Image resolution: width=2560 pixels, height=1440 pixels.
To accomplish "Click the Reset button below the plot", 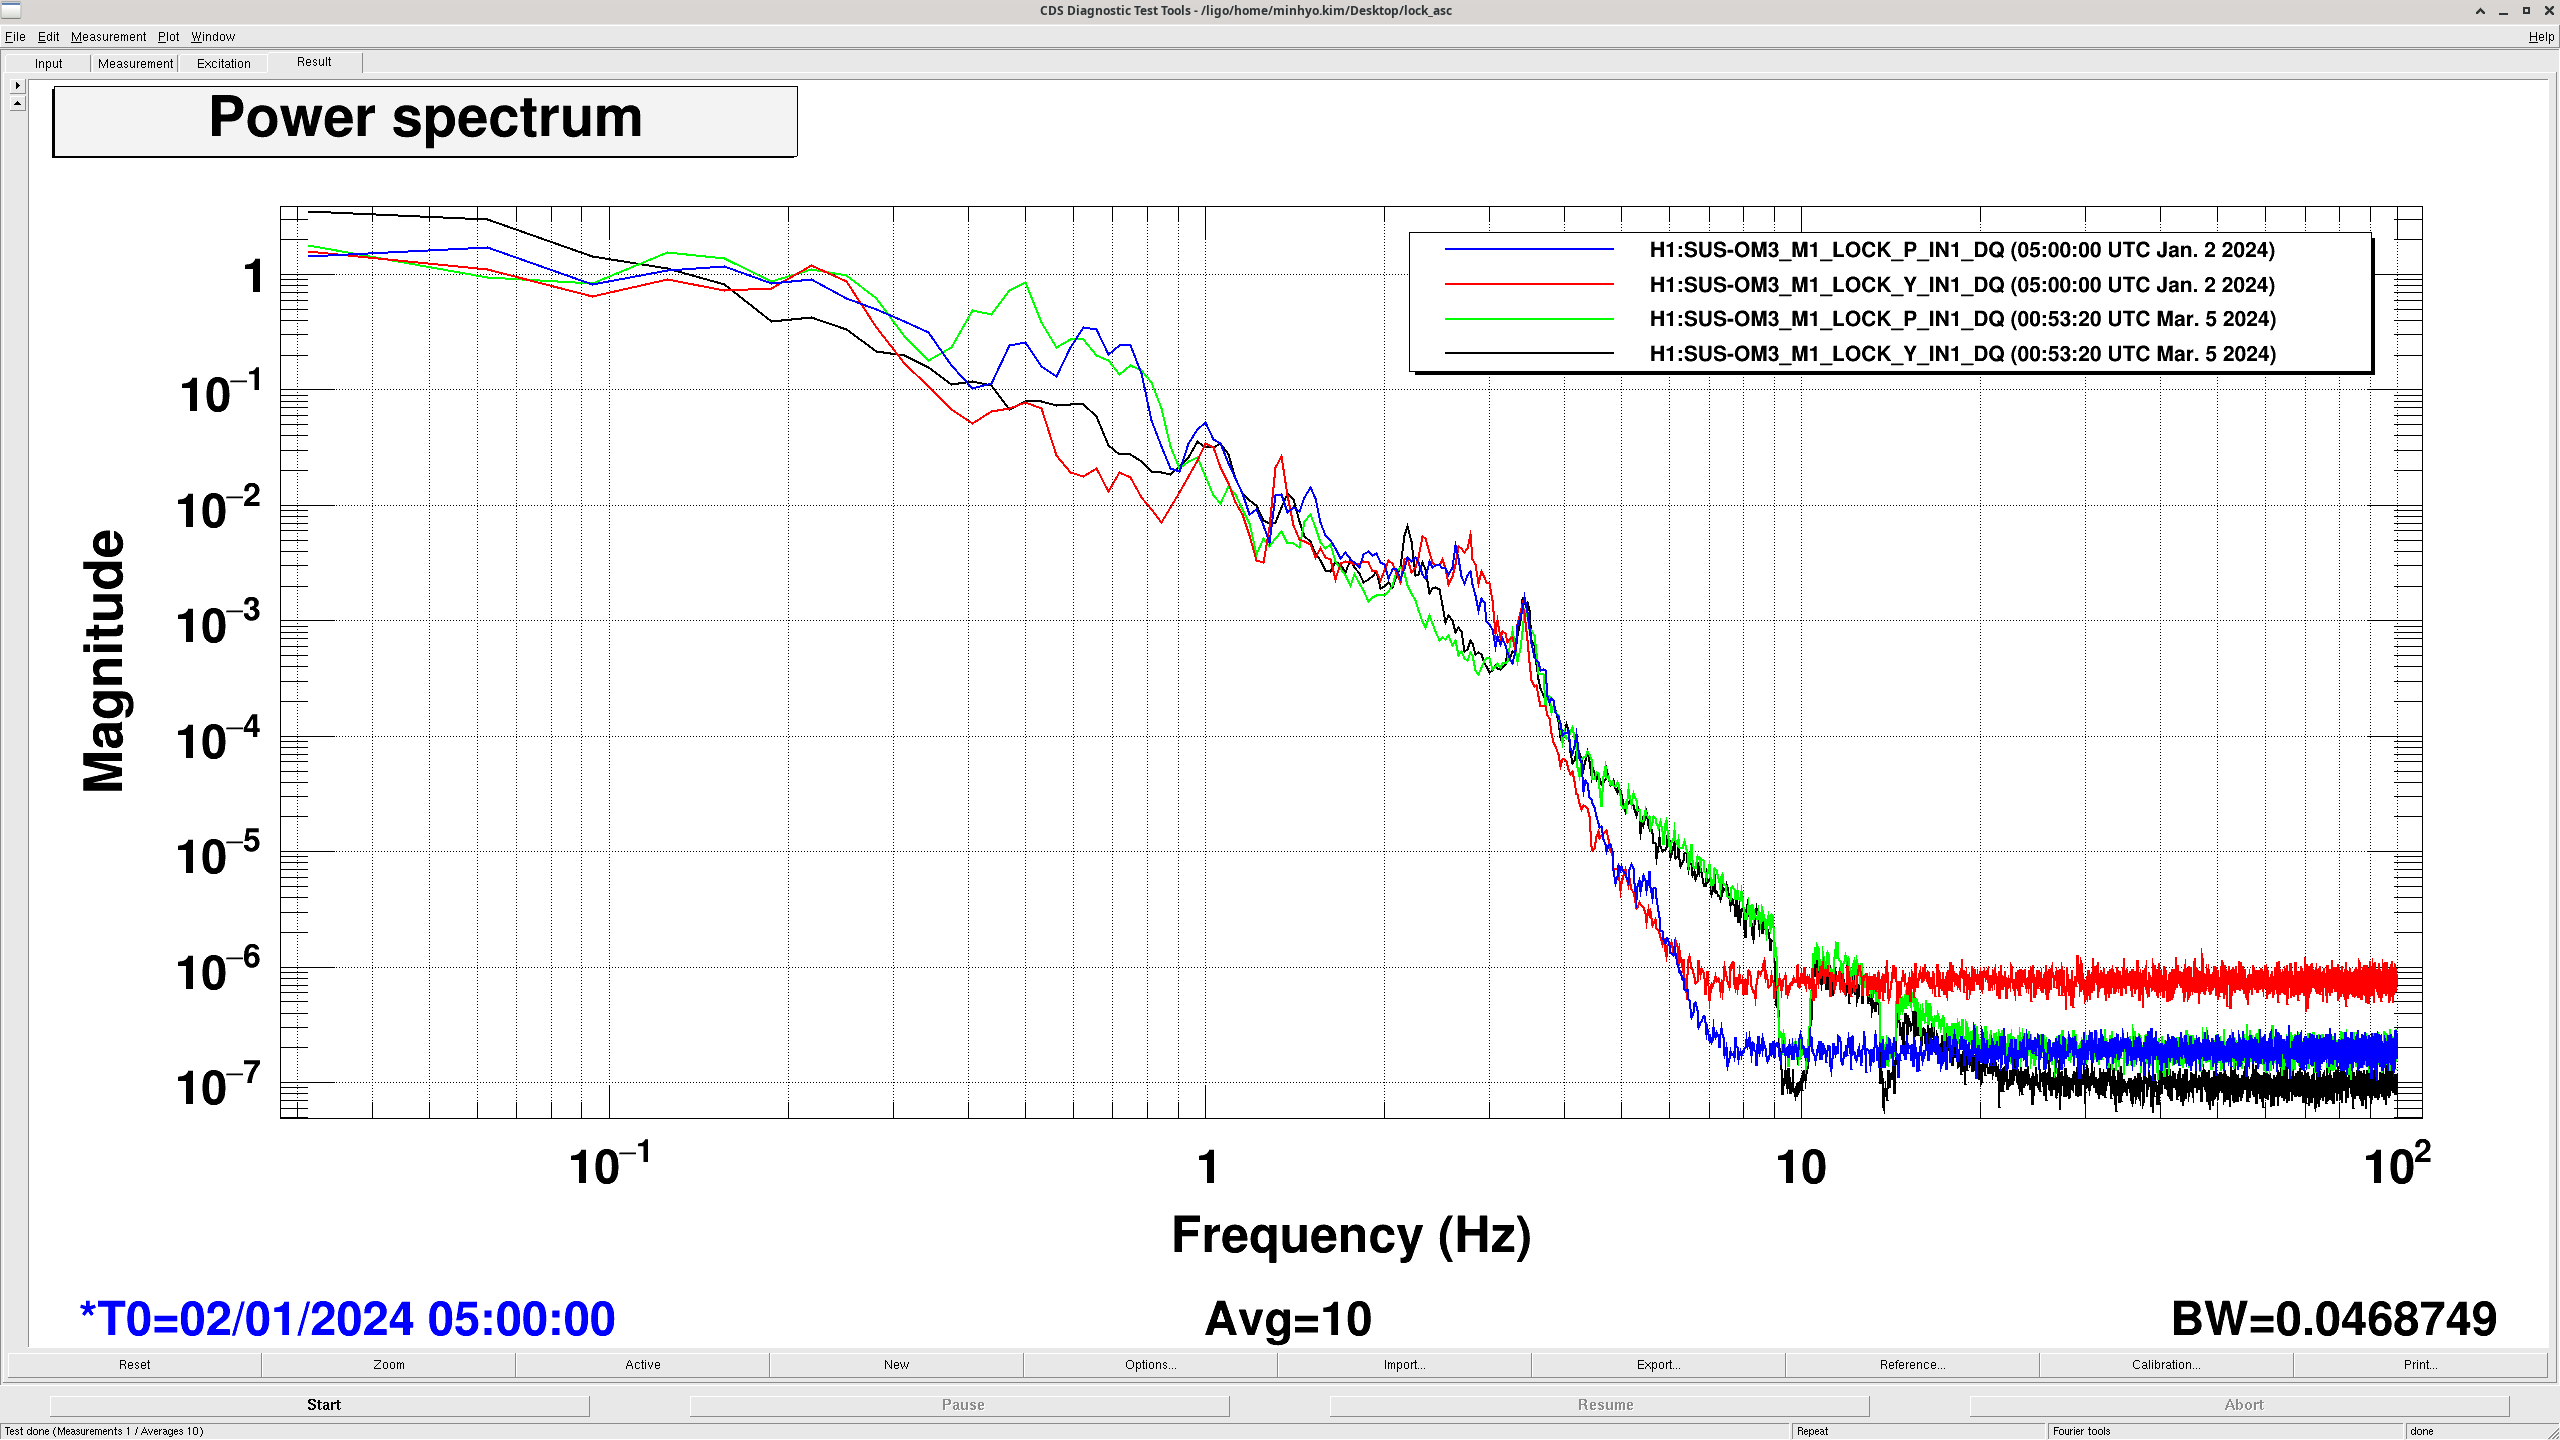I will [x=134, y=1364].
